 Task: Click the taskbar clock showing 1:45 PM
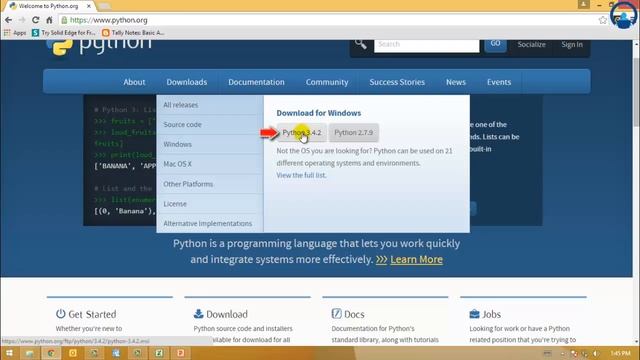click(620, 353)
